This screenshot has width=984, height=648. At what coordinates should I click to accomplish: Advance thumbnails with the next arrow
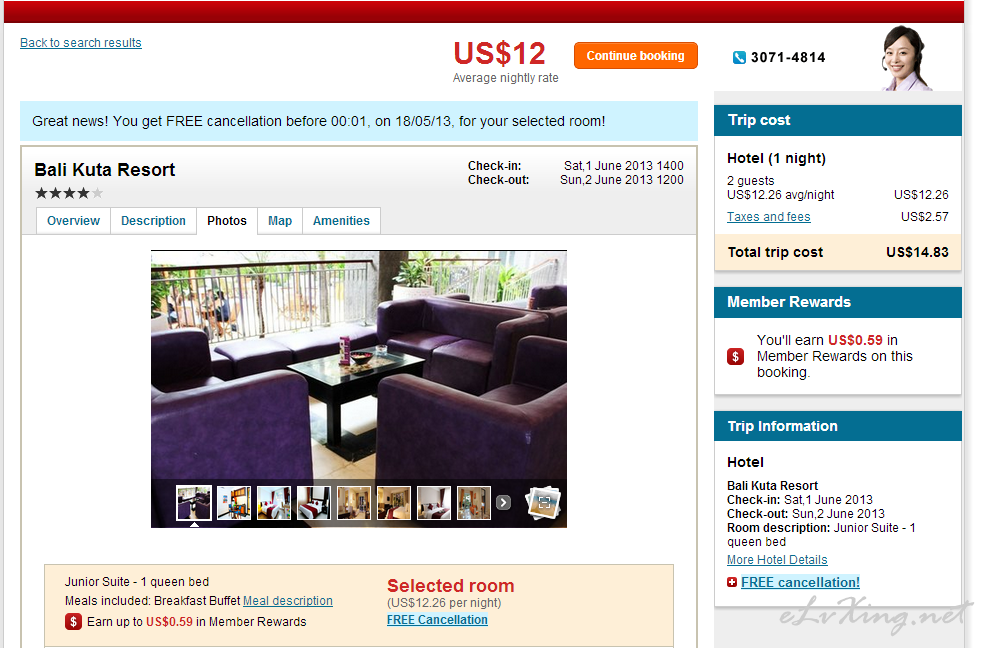point(503,502)
